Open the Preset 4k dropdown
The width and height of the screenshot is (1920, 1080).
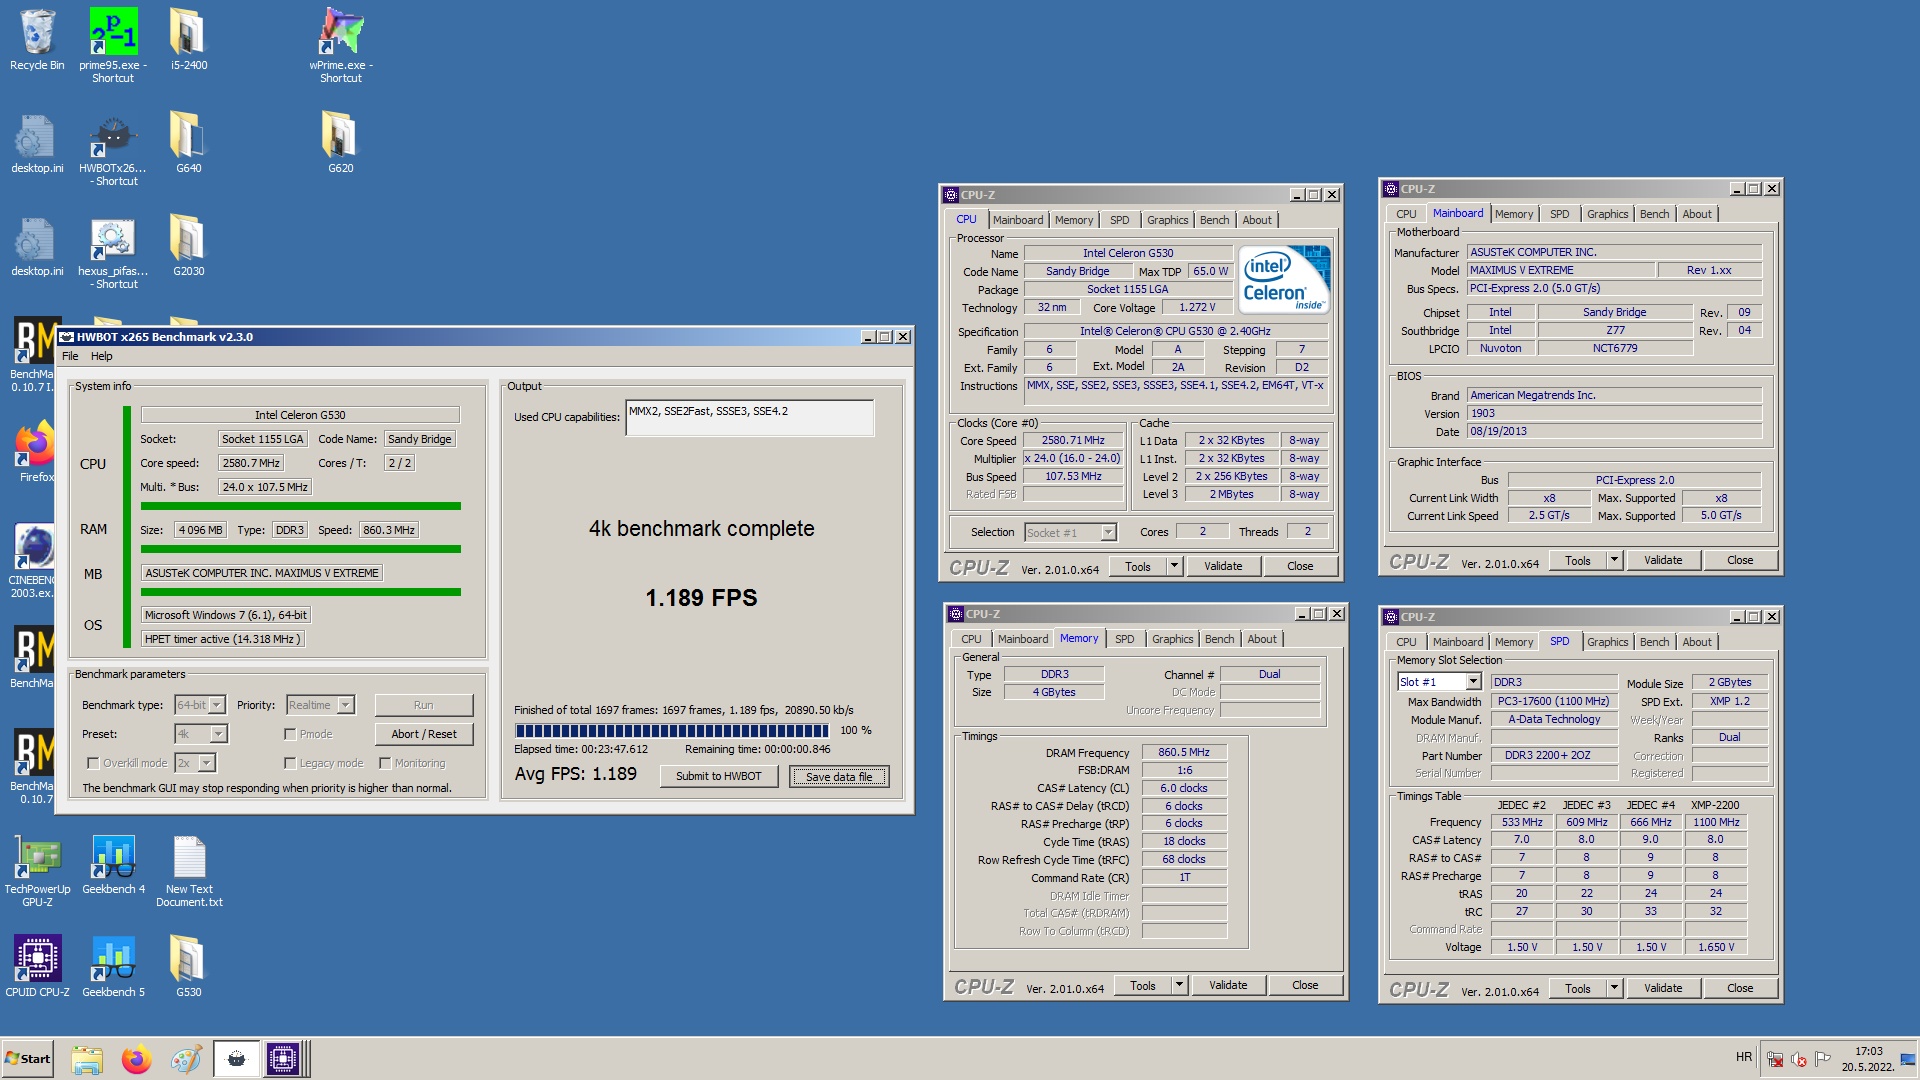pos(219,734)
